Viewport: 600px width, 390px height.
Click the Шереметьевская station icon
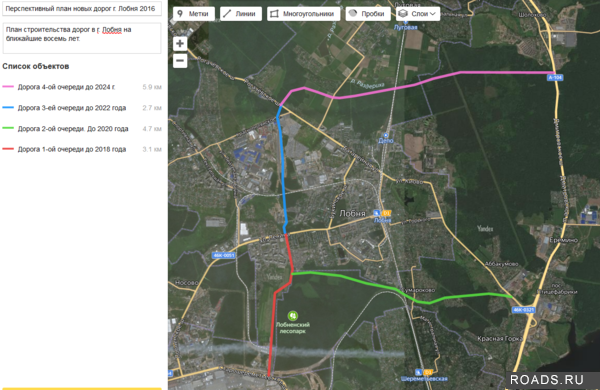tap(419, 372)
